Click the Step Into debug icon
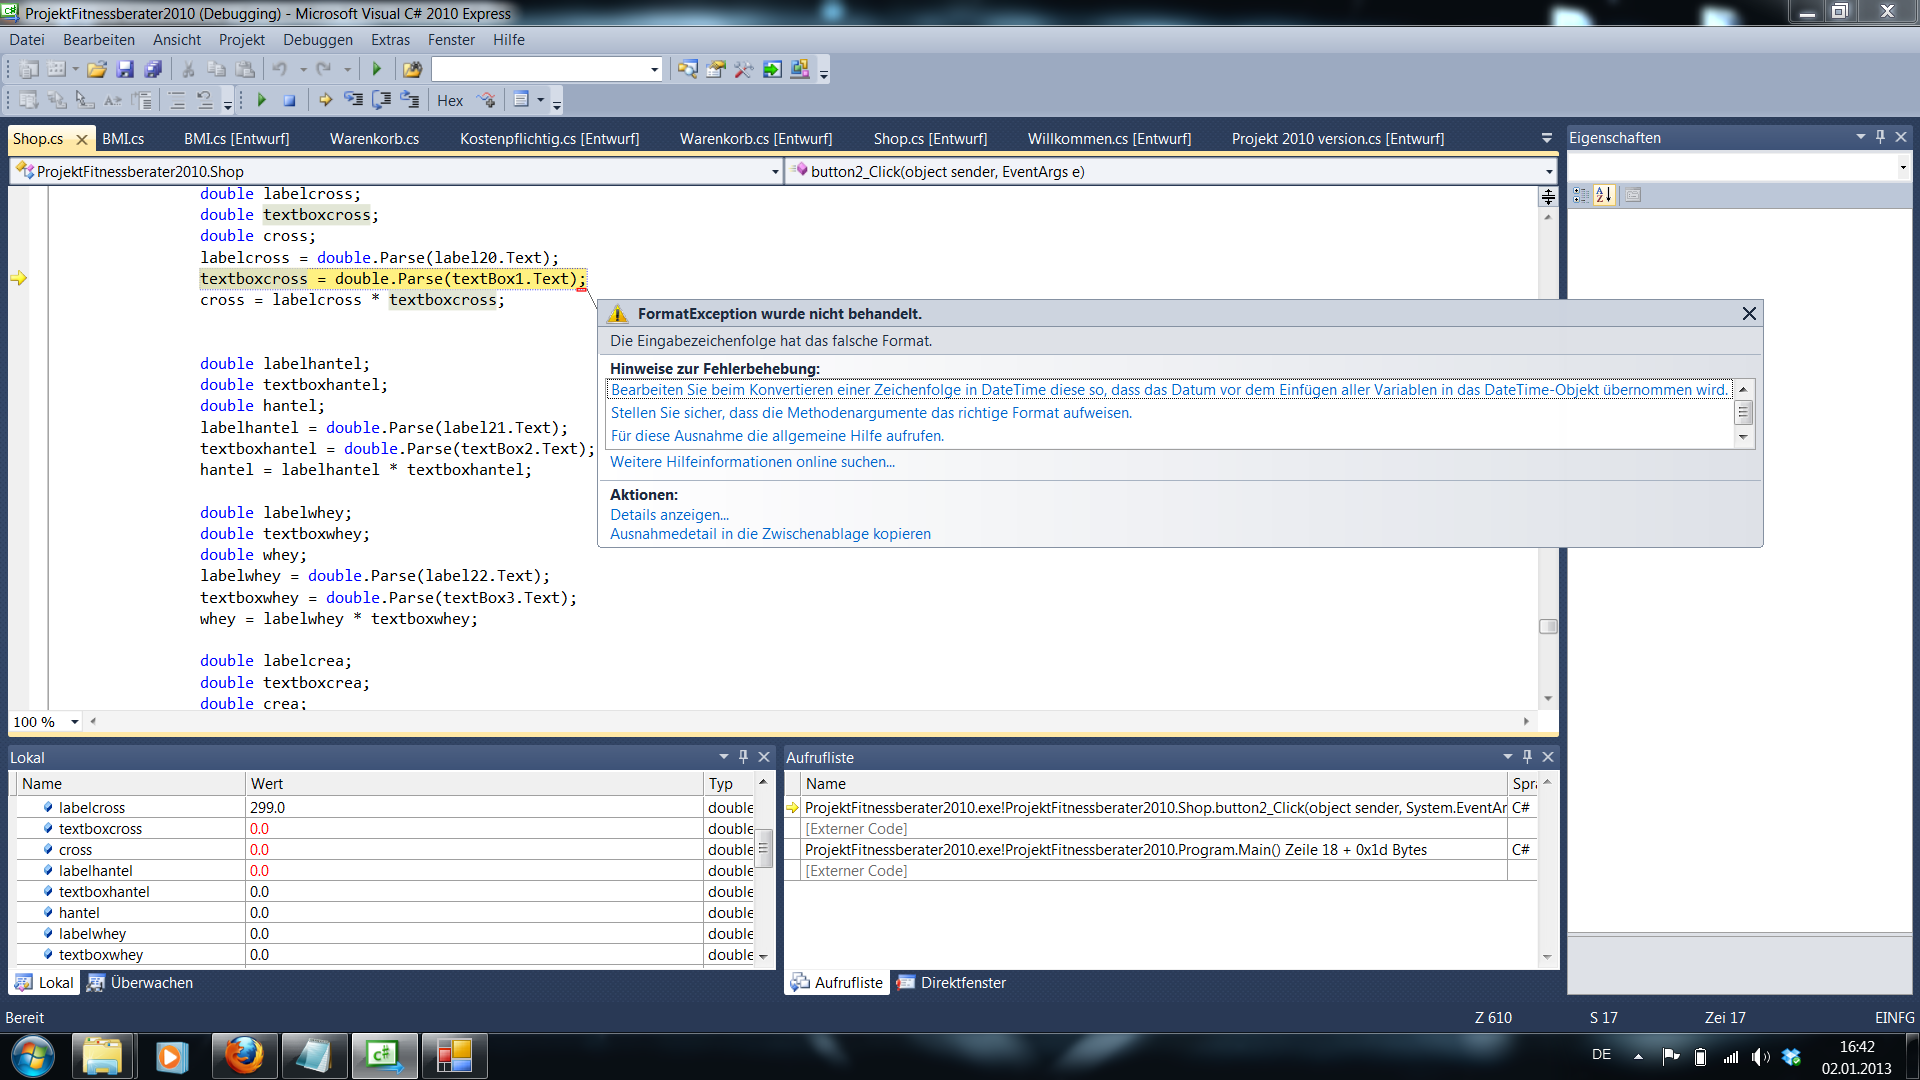The width and height of the screenshot is (1920, 1080). 353,100
